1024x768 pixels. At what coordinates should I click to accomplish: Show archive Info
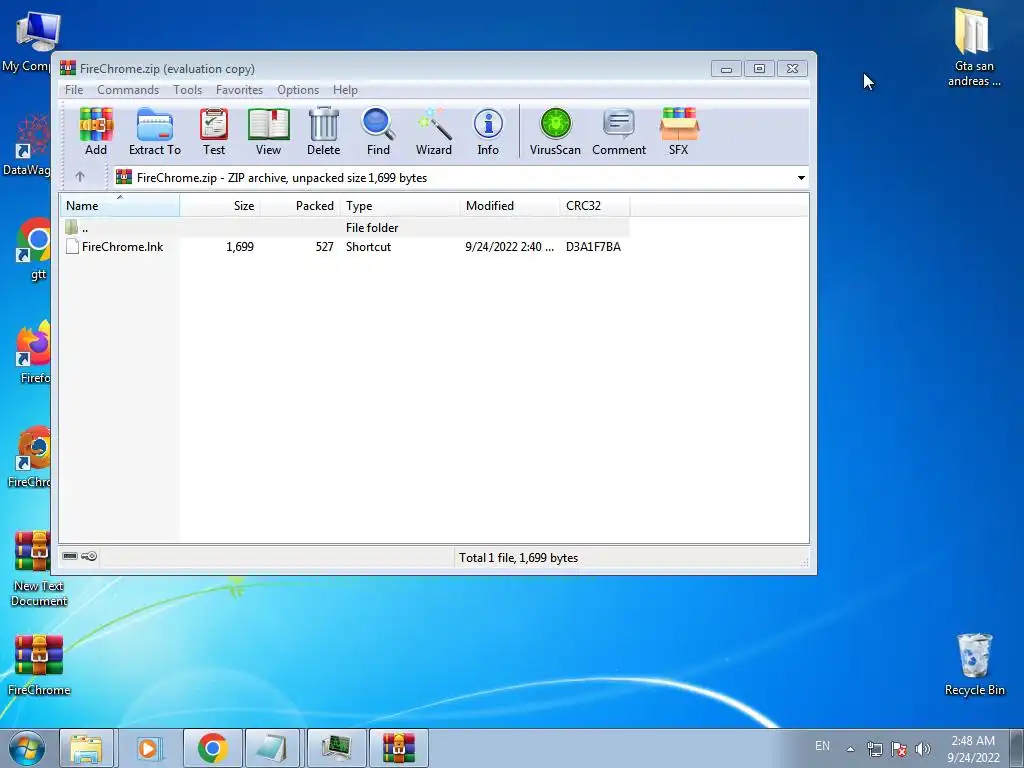(488, 131)
